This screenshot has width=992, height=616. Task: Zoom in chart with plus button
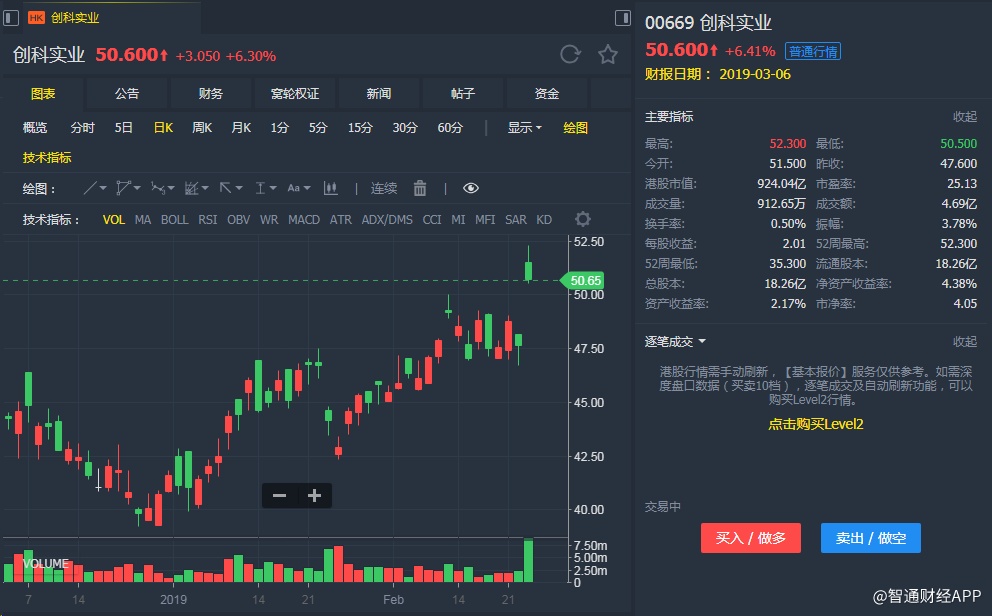coord(314,495)
